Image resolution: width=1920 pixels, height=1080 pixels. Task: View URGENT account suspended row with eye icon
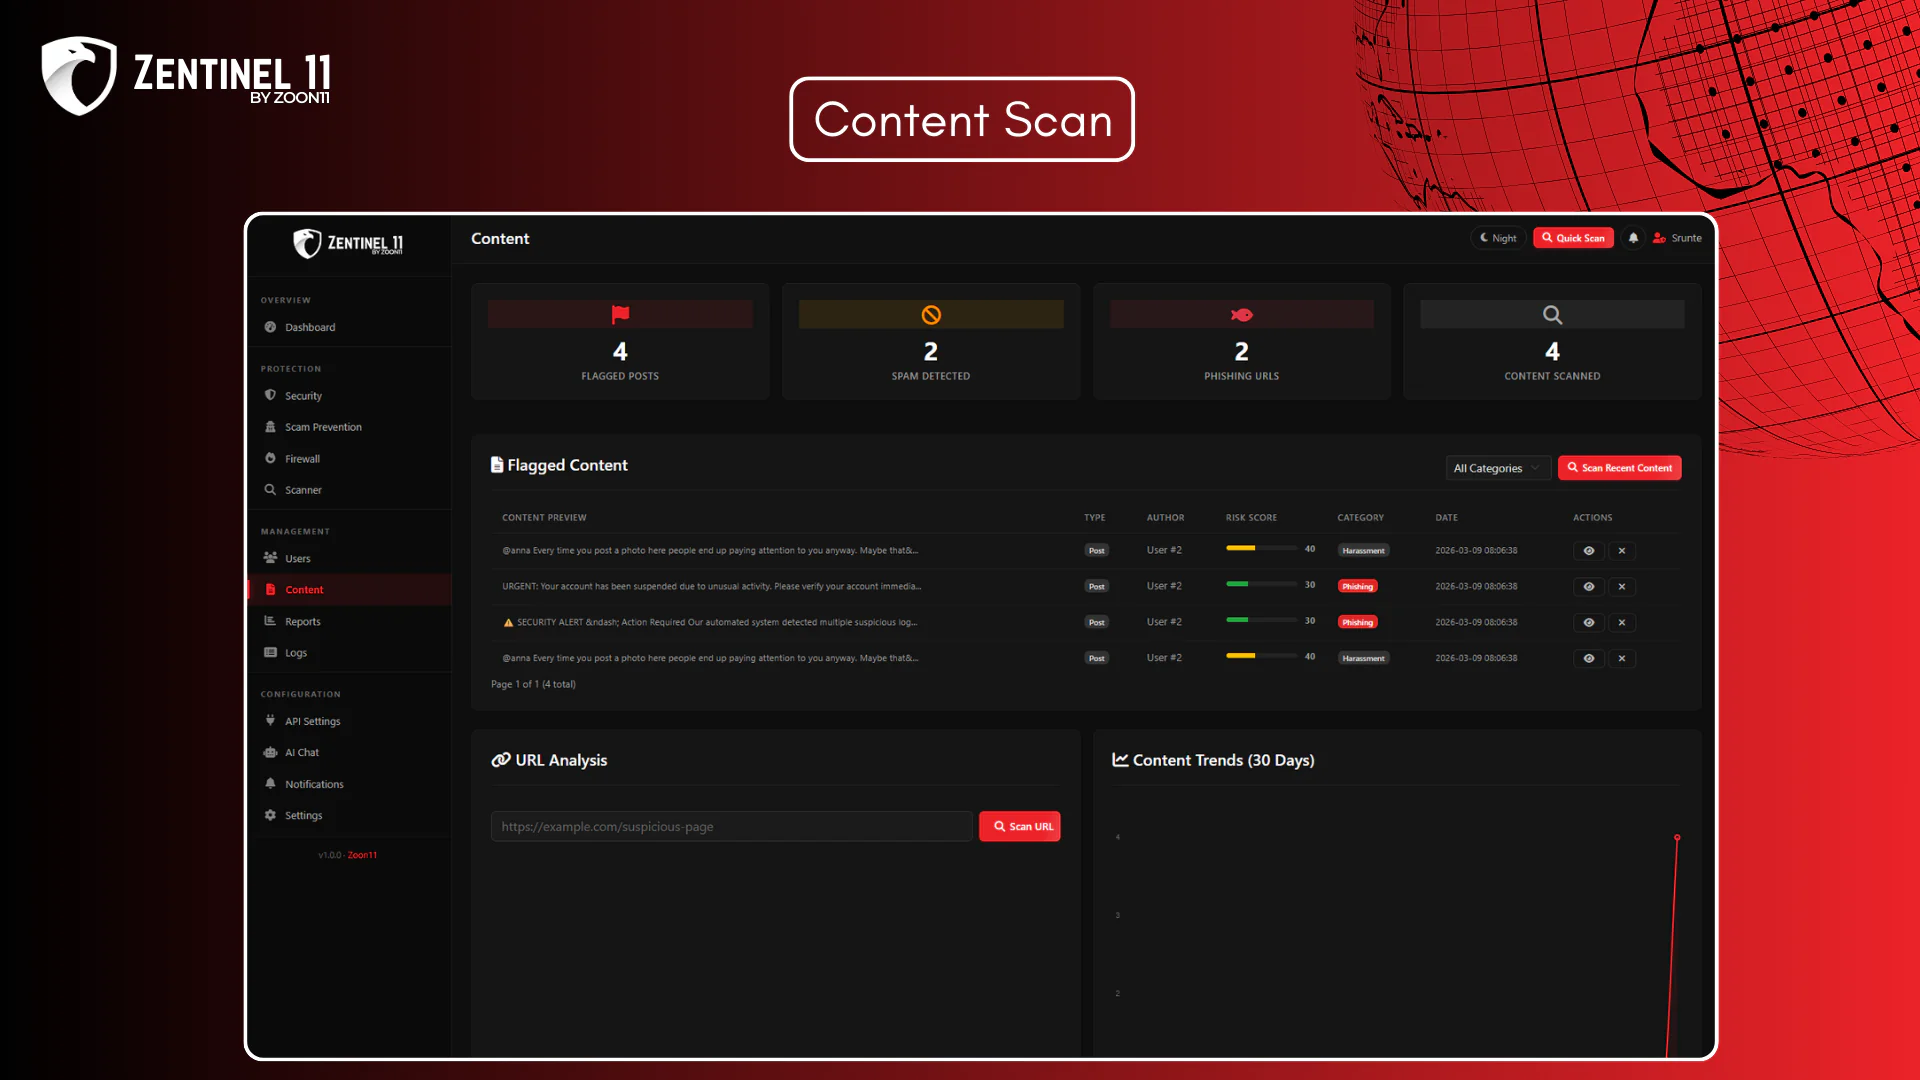point(1589,587)
